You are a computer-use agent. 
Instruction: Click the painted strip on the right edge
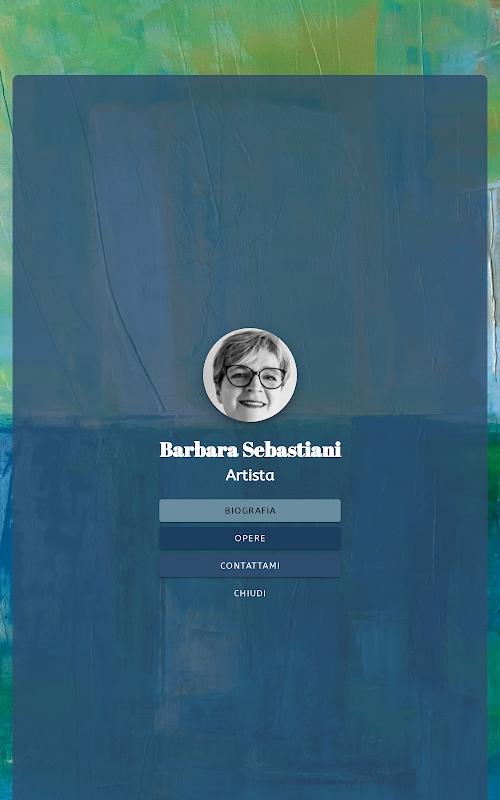pos(494,434)
